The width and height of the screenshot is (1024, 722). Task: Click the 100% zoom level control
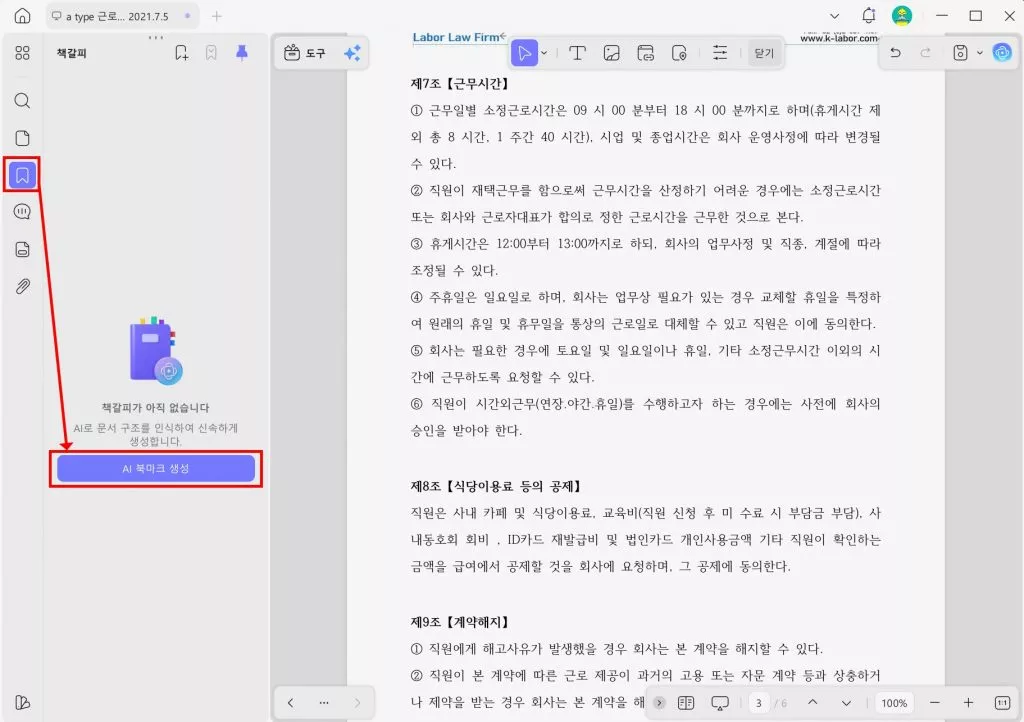pyautogui.click(x=894, y=703)
